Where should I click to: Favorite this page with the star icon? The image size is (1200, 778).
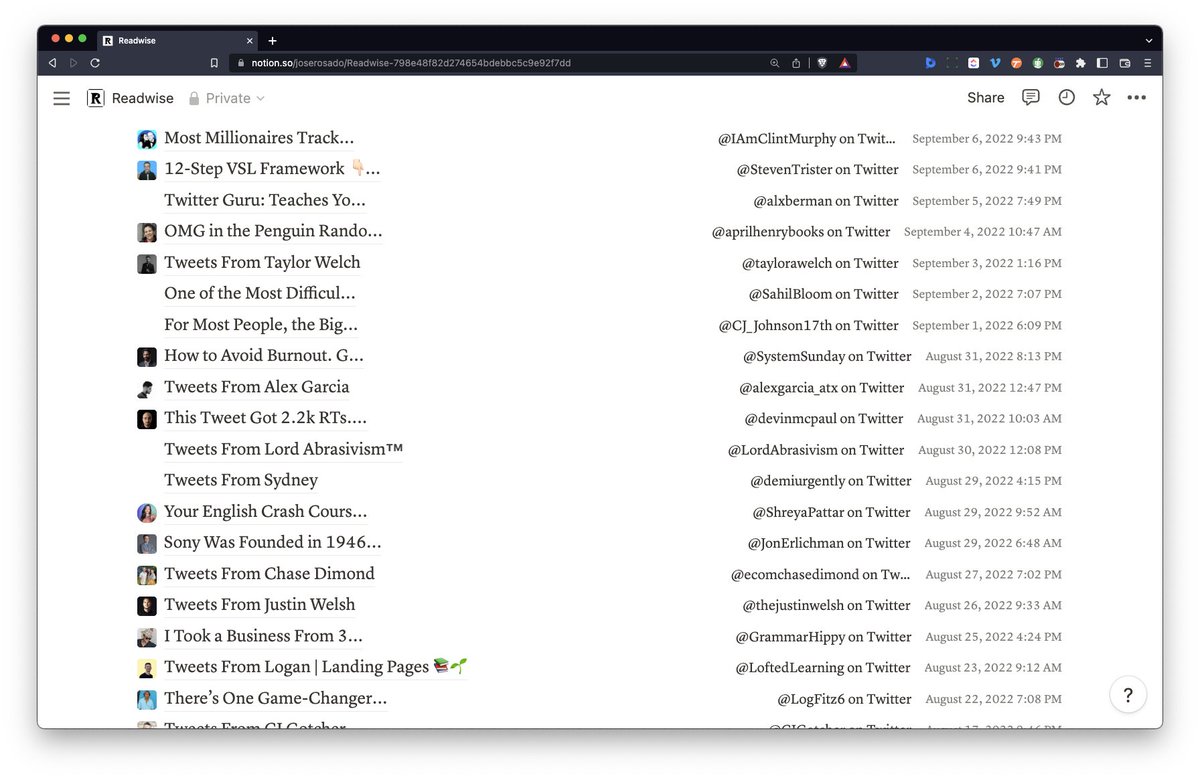[x=1101, y=97]
